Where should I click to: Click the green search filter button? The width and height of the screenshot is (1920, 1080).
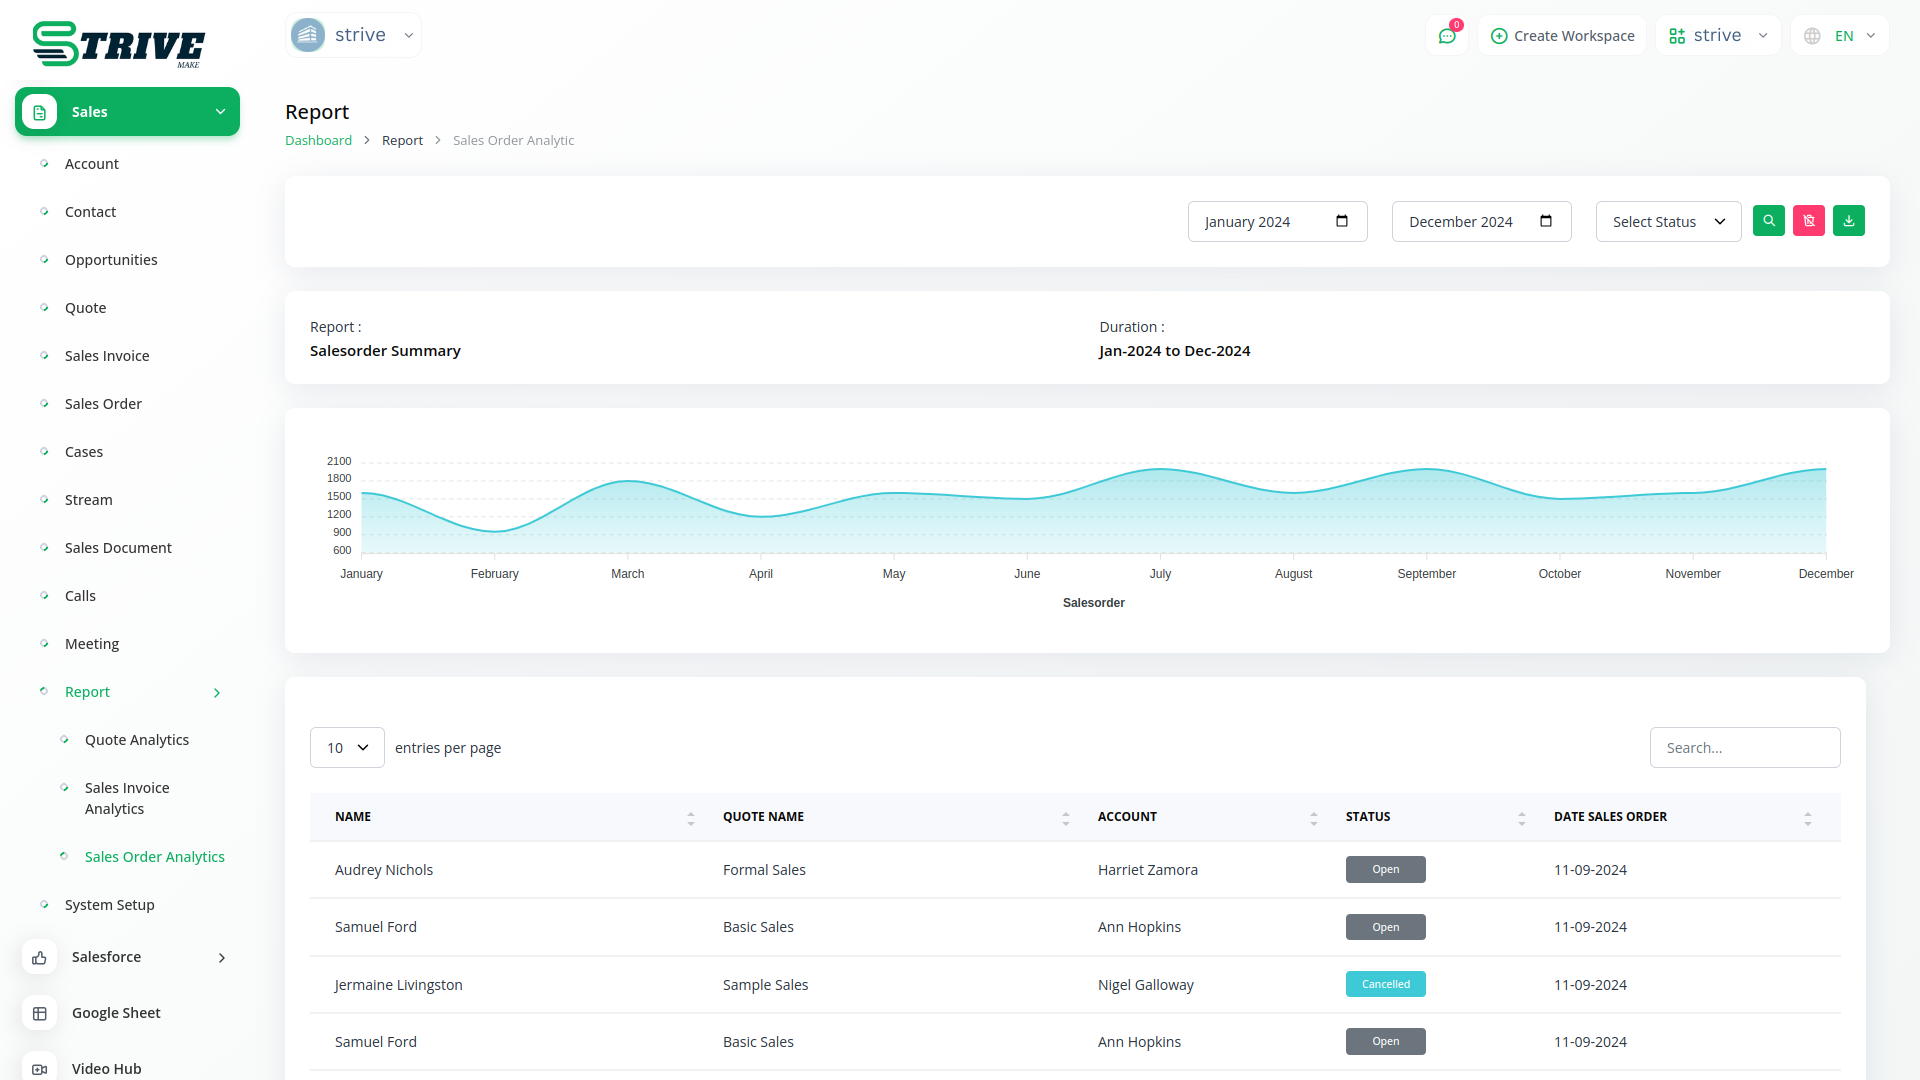pos(1768,221)
